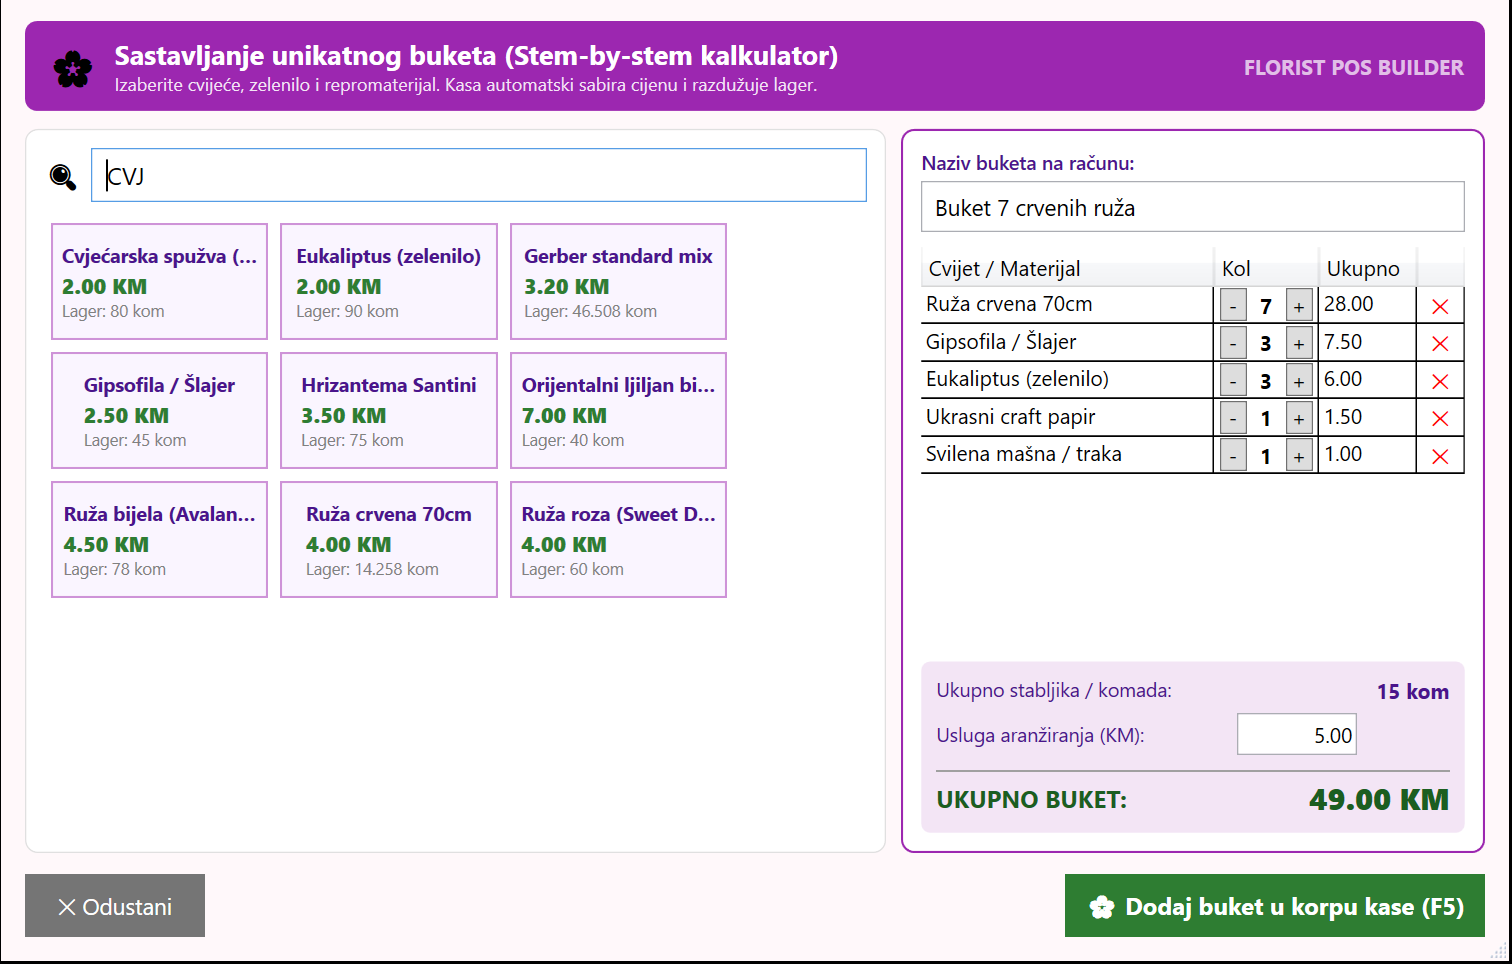Add Hrizantema Santini to the bouquet
Screen dimensions: 1512x964
[389, 411]
